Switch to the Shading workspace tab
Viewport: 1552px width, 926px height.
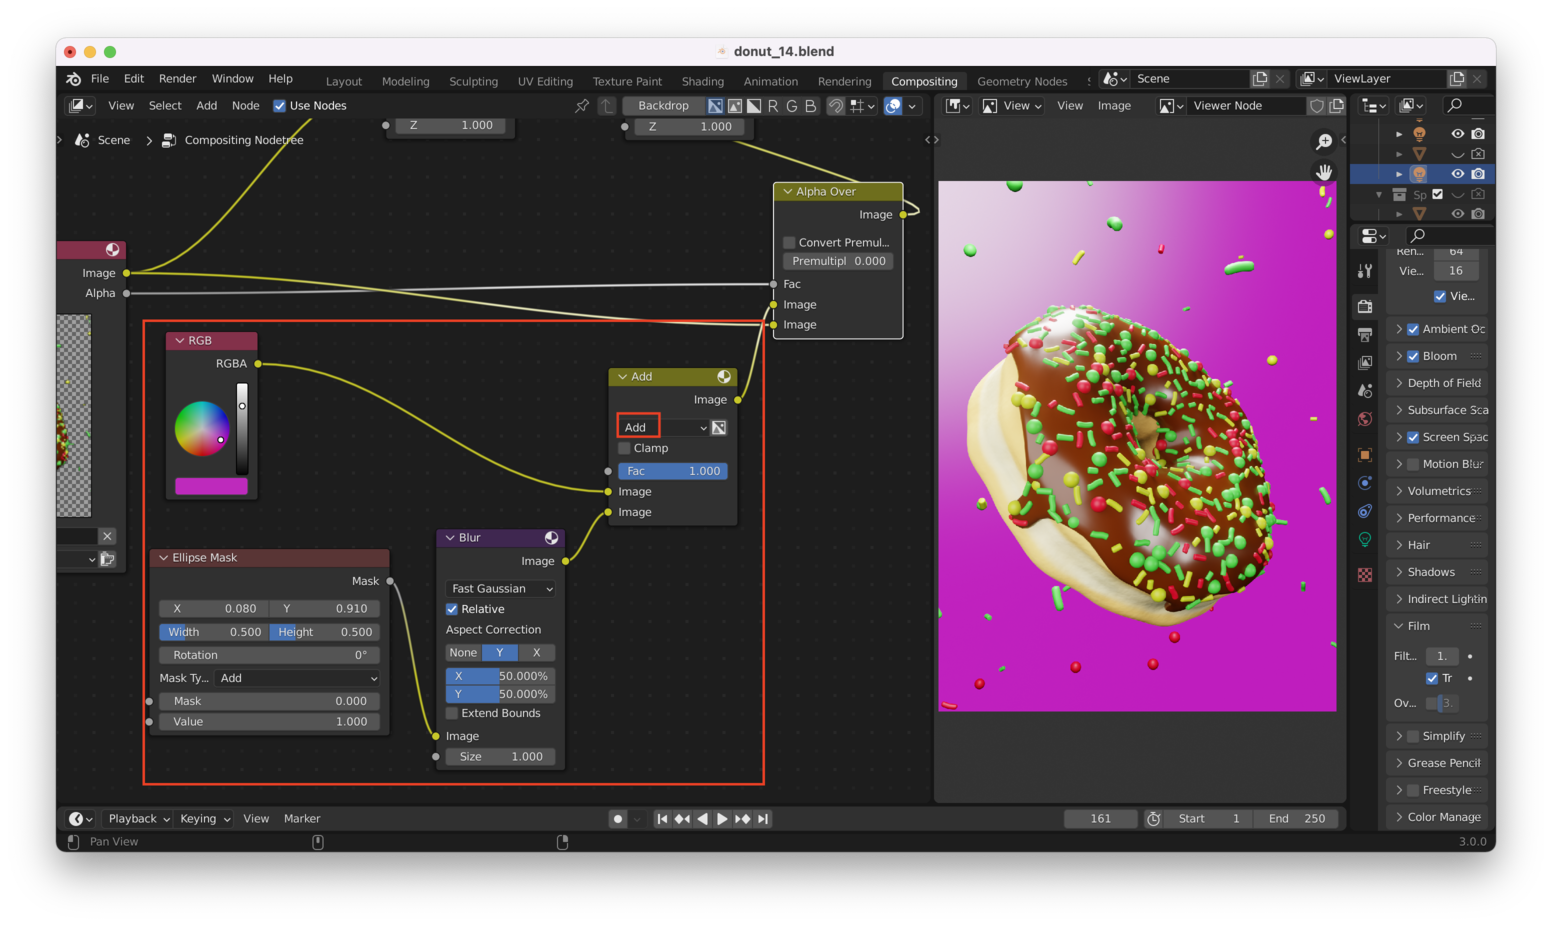click(702, 81)
